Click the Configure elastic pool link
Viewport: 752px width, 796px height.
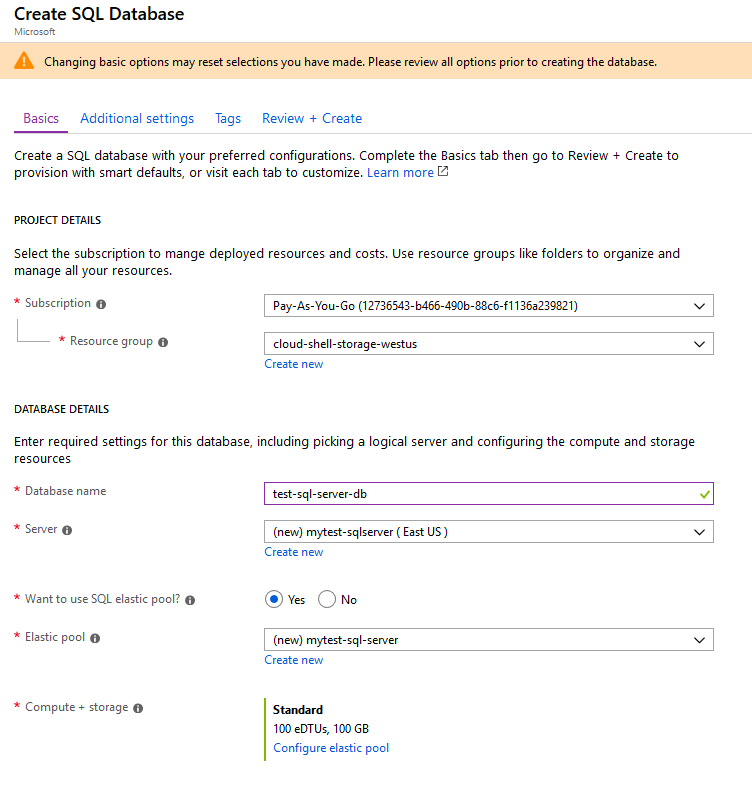click(x=331, y=748)
